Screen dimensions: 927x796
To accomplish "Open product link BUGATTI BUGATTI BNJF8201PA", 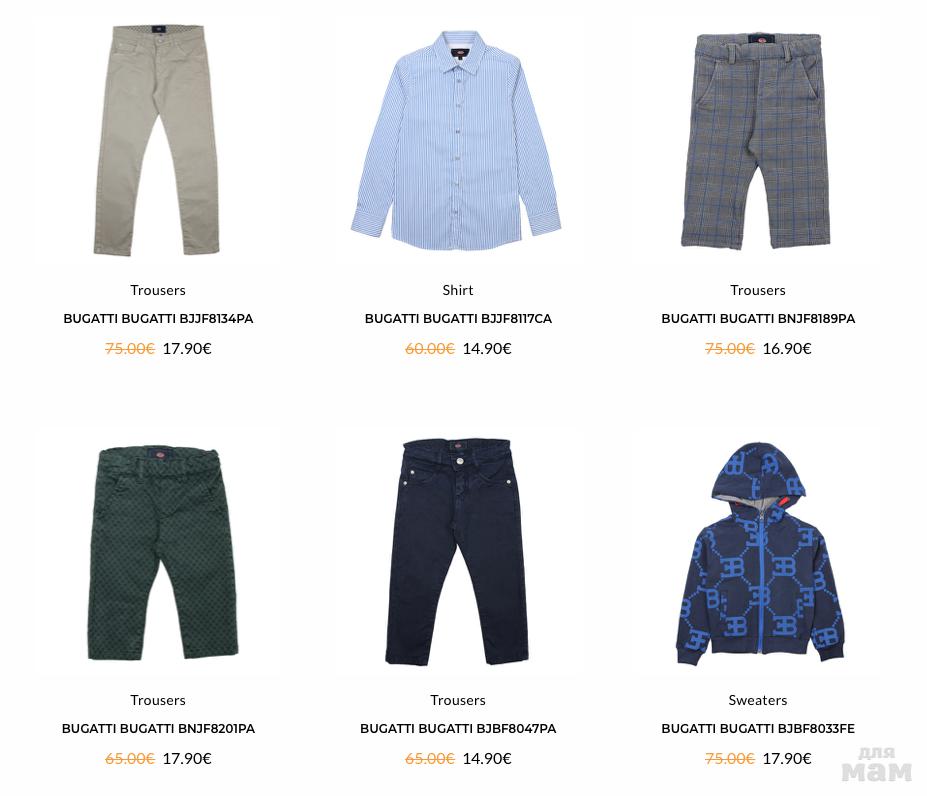I will click(158, 729).
